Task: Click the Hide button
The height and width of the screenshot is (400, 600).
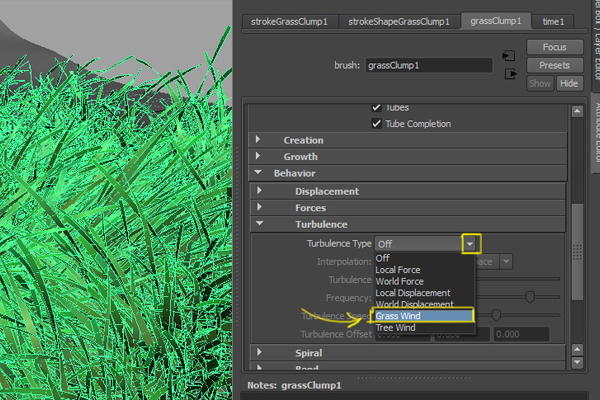Action: coord(569,83)
